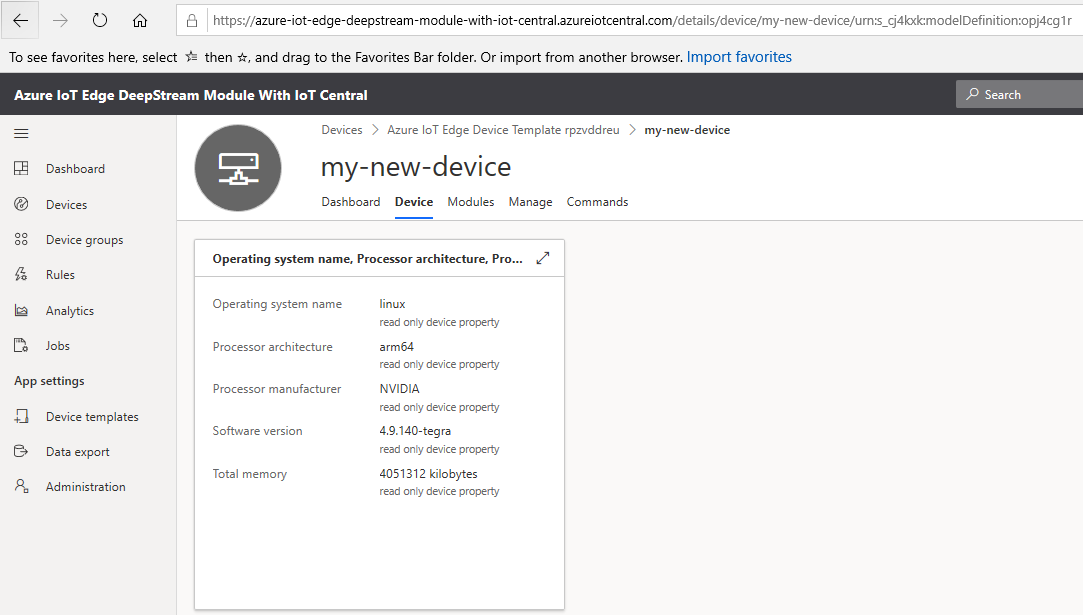Click the 'Processor architecture' label
1083x615 pixels.
pos(272,347)
